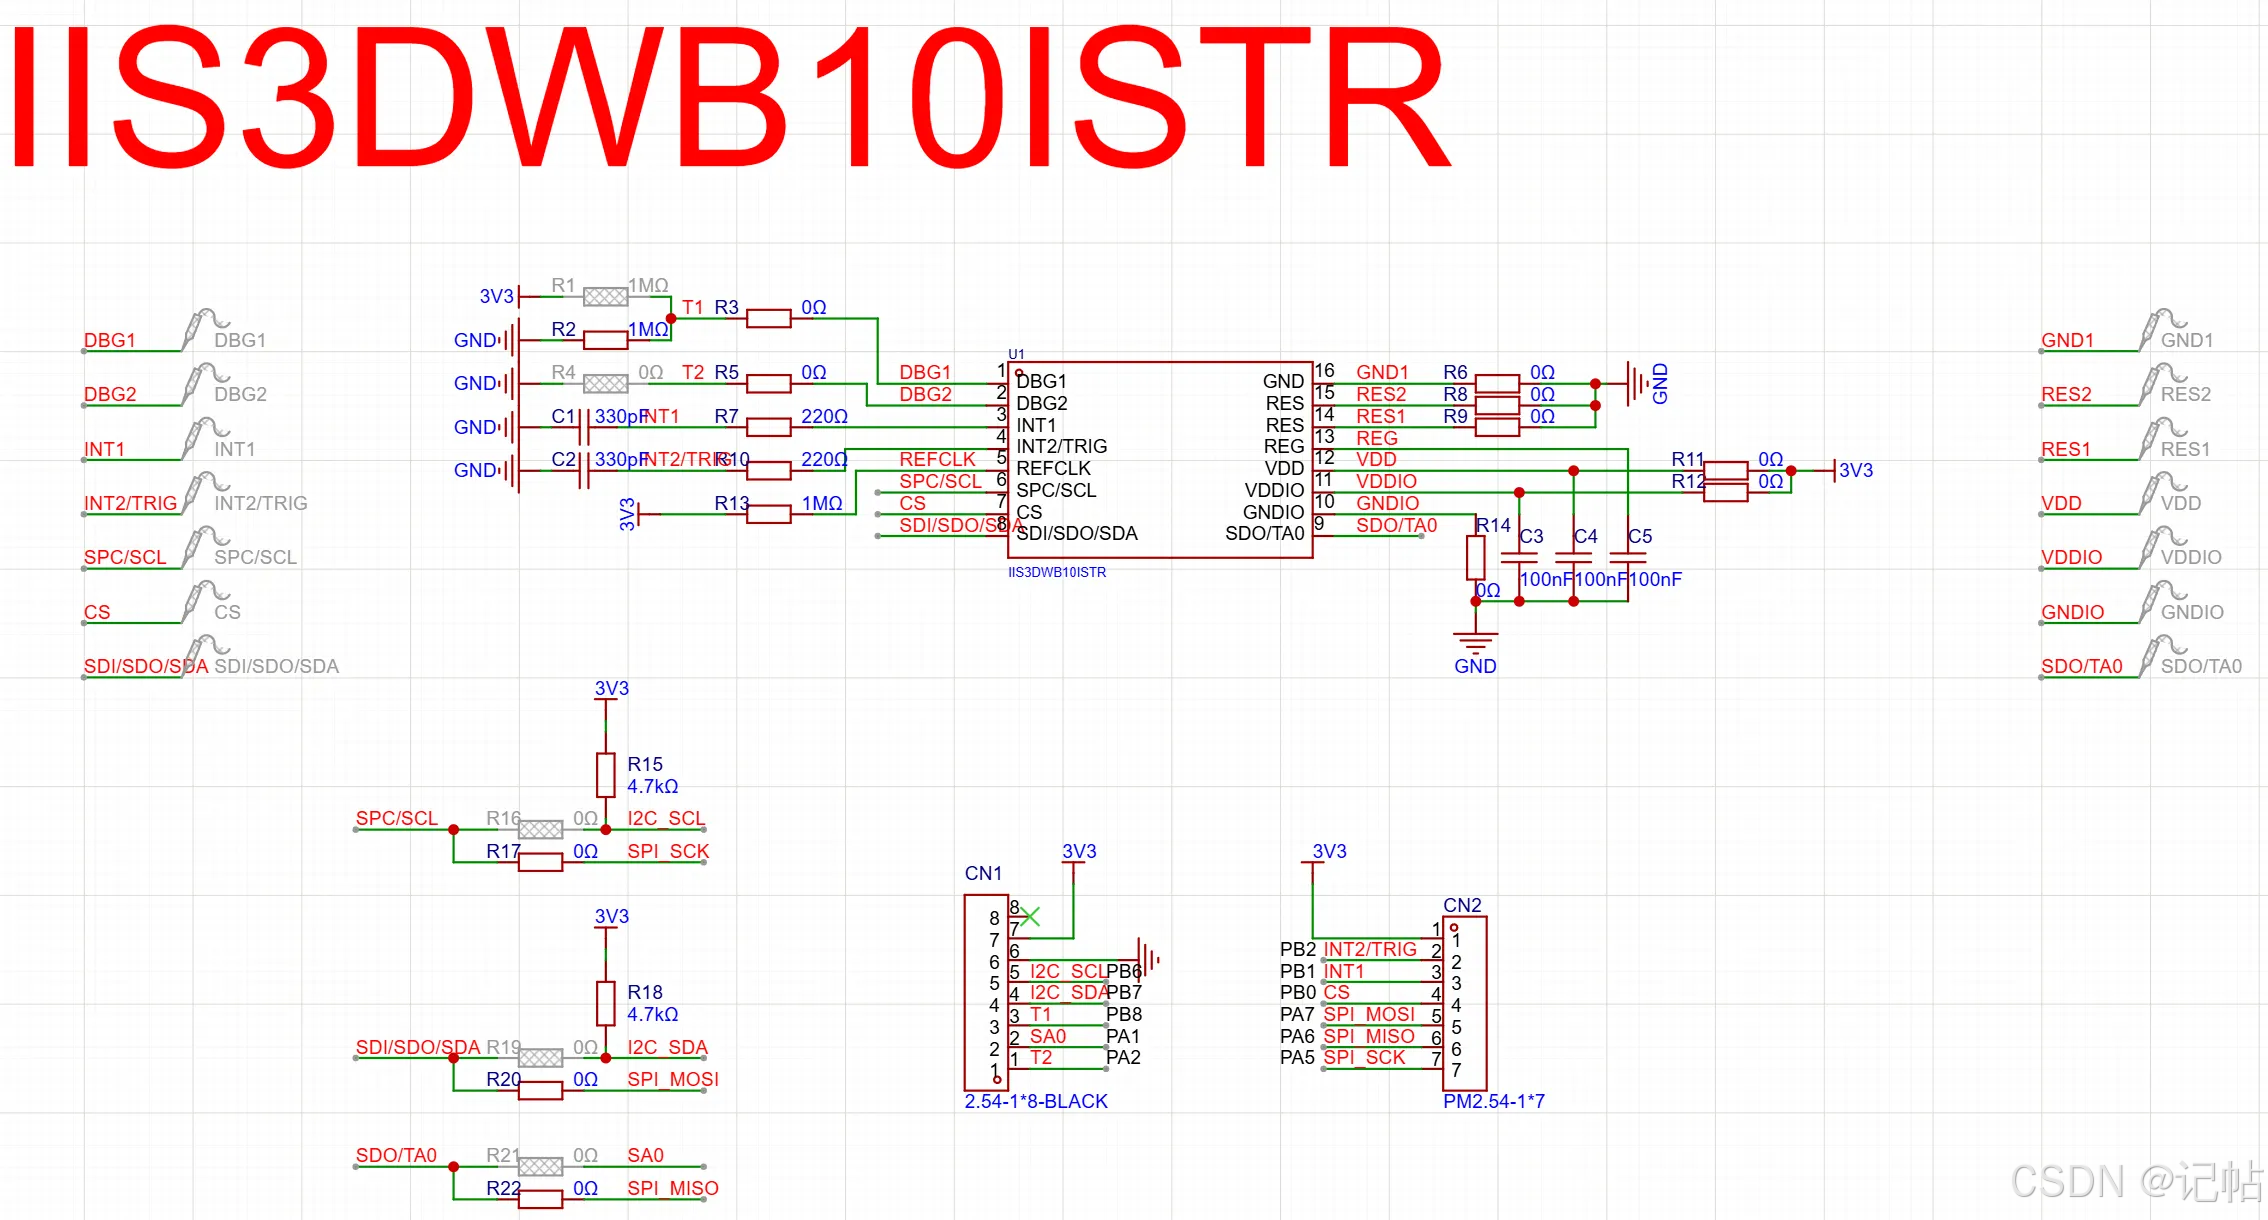Screen dimensions: 2268x1220
Task: Select resistor R18 symbol body
Action: point(605,1003)
